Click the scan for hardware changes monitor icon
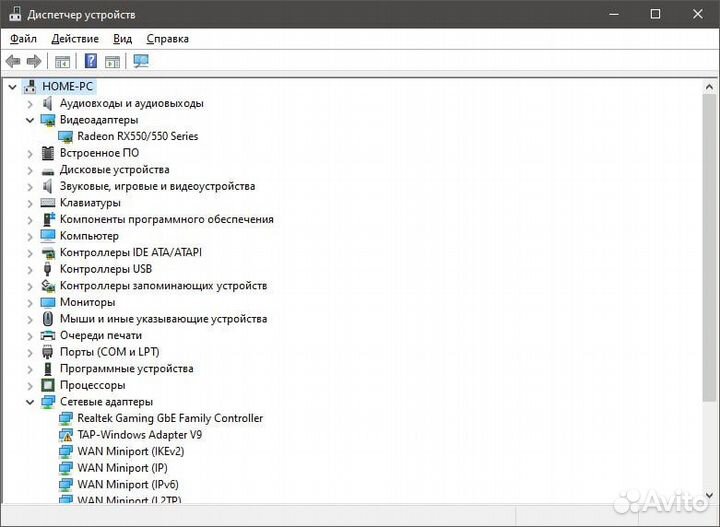Screen dimensions: 720x527 pyautogui.click(x=140, y=61)
